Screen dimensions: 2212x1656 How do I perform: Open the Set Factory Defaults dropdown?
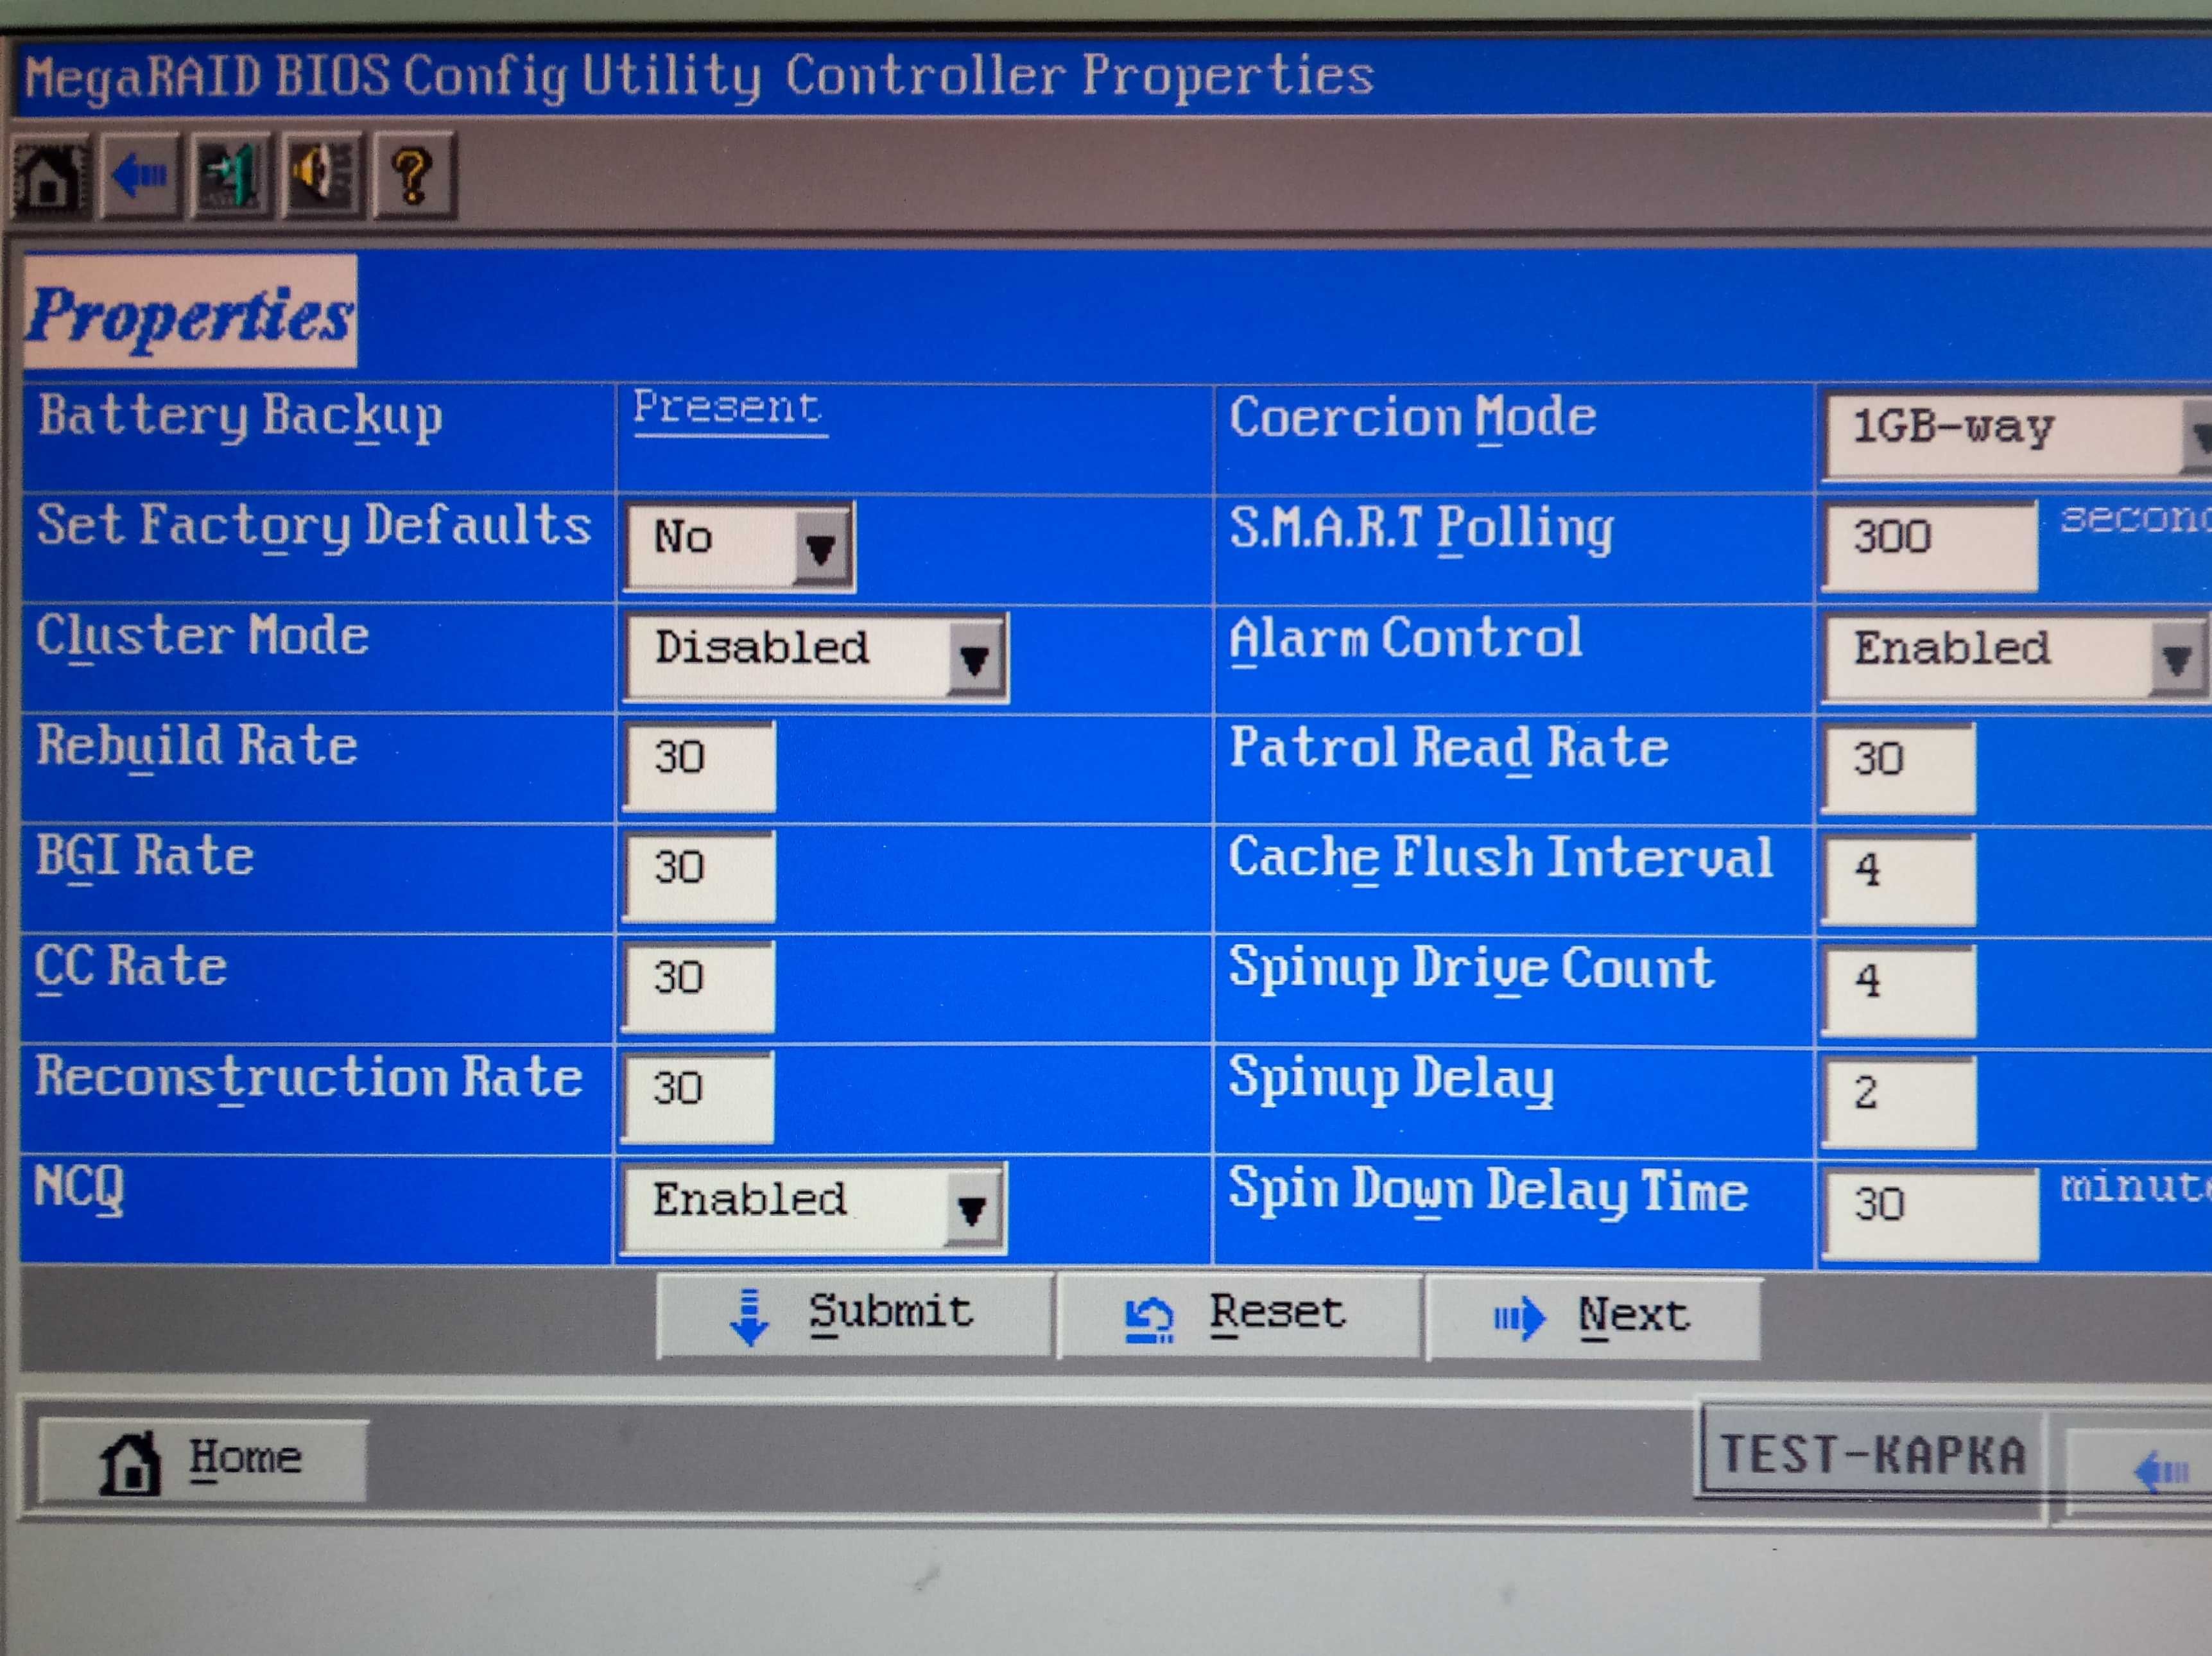tap(740, 546)
